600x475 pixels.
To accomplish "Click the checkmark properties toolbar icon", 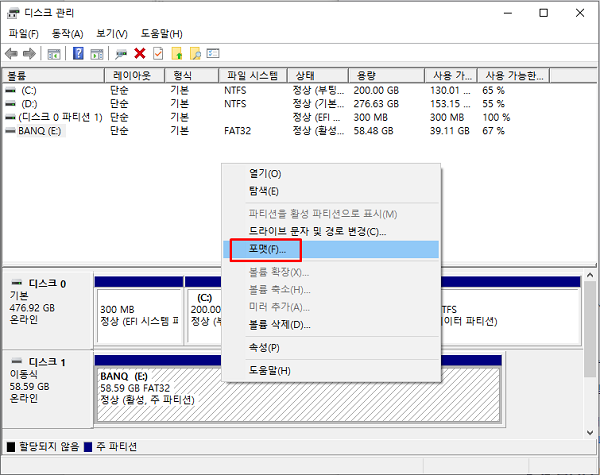I will [158, 53].
